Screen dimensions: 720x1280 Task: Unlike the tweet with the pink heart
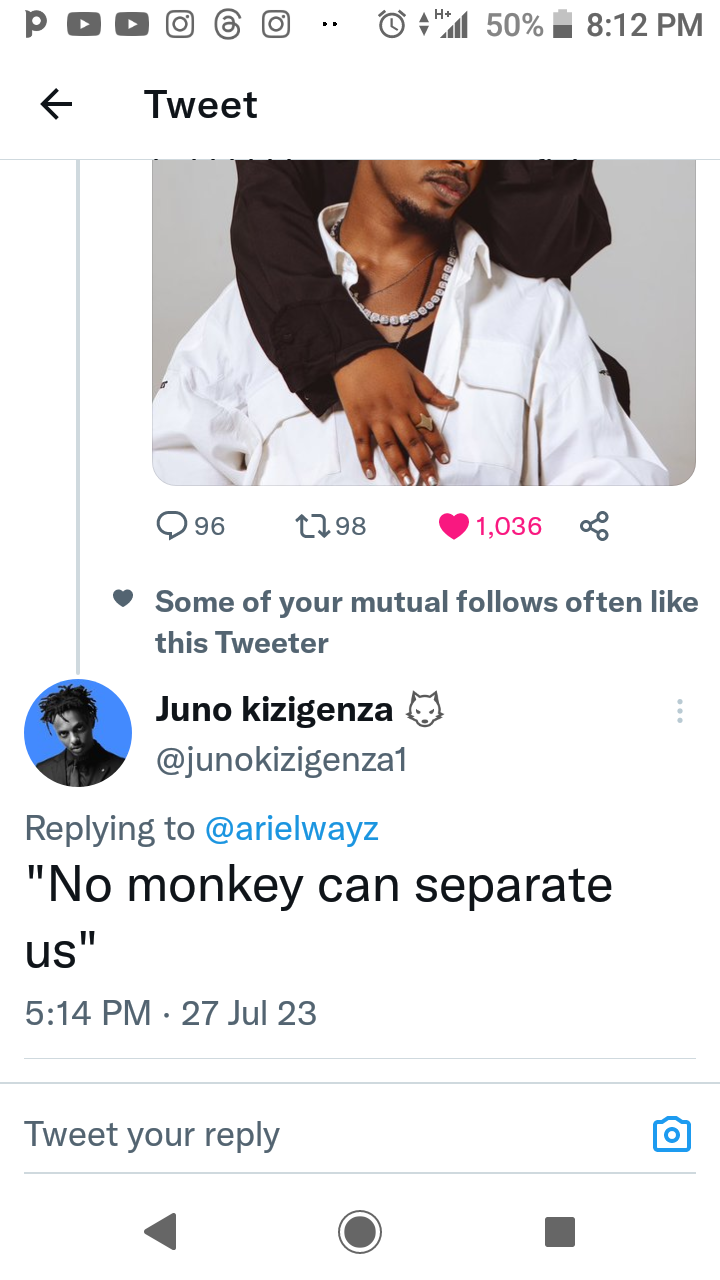[454, 526]
